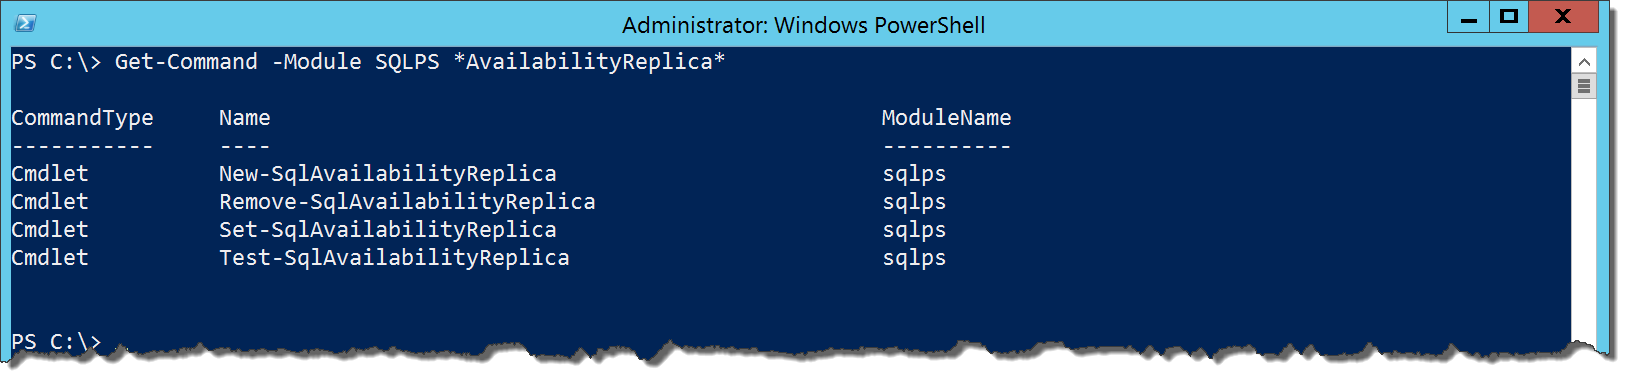The height and width of the screenshot is (384, 1626).
Task: Click Set-SqlAvailabilityReplica cmdlet name
Action: coord(388,230)
